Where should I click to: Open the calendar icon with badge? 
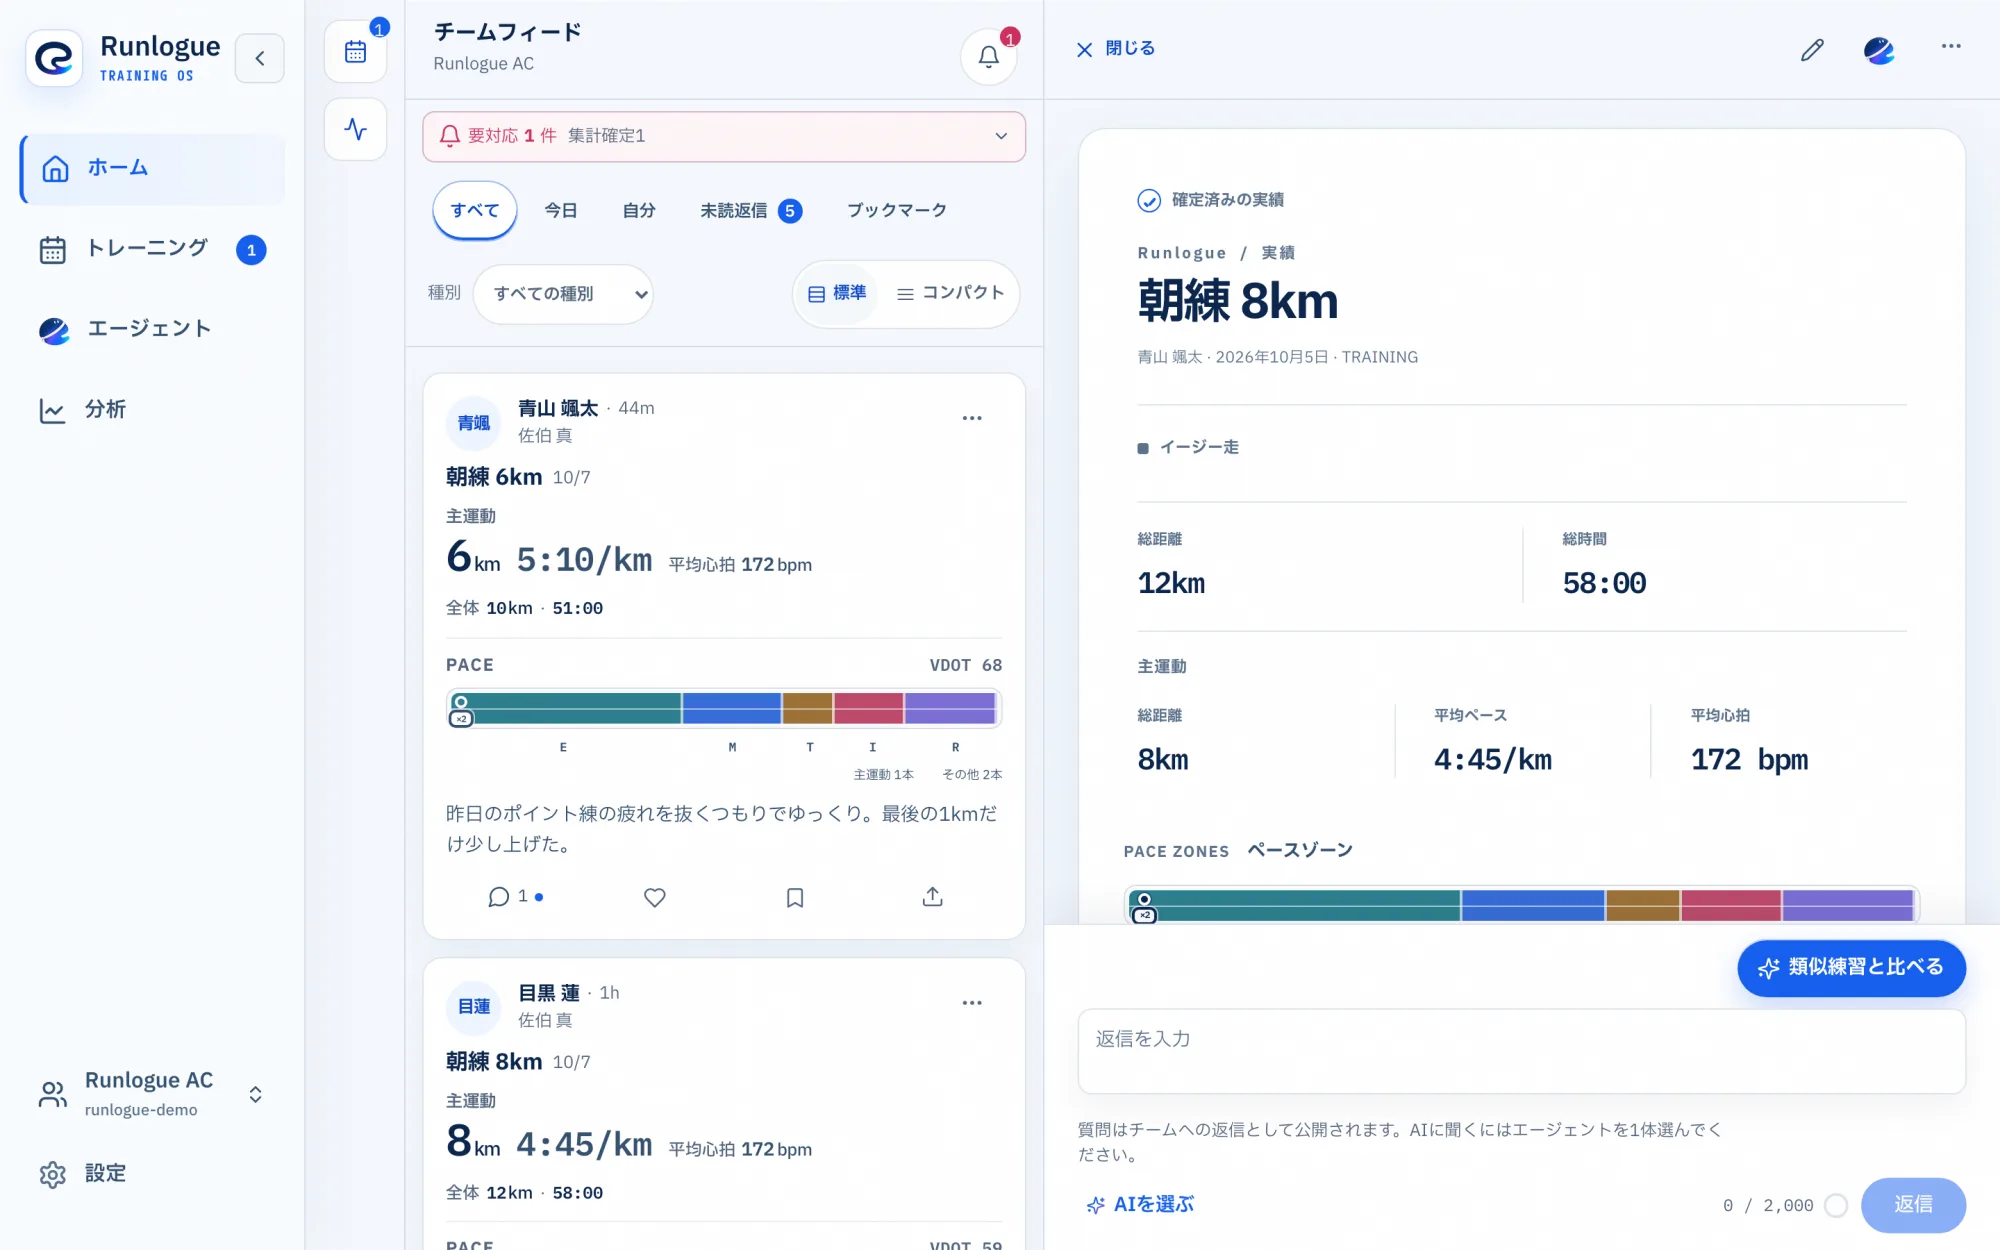click(x=356, y=52)
